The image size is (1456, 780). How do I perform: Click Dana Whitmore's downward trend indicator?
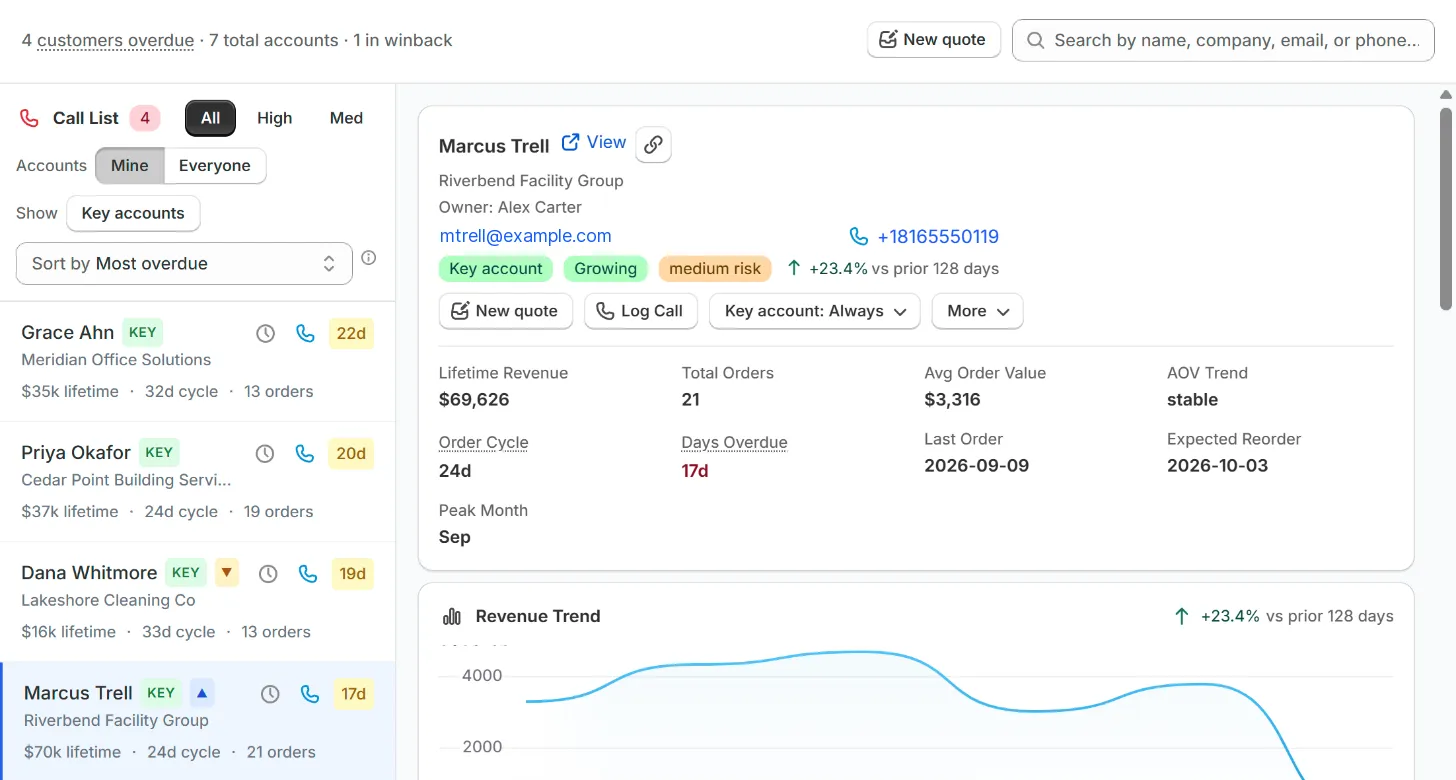(227, 572)
